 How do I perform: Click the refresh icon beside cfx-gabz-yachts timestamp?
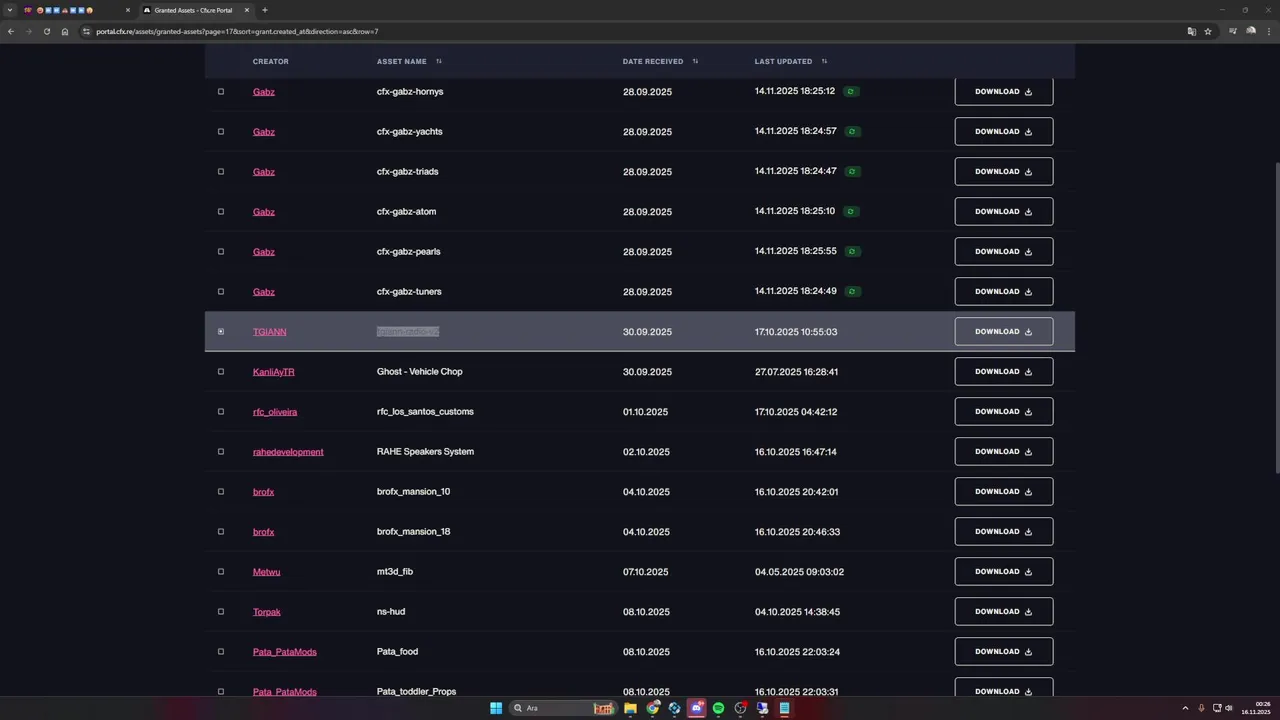click(x=851, y=131)
